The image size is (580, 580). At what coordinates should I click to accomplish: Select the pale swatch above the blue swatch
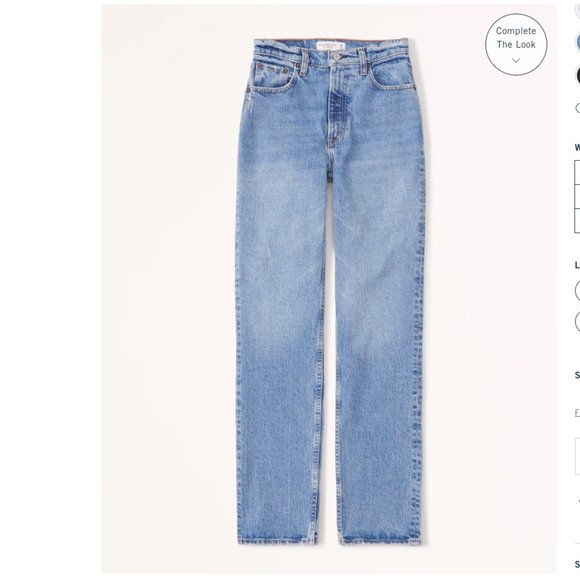(578, 10)
